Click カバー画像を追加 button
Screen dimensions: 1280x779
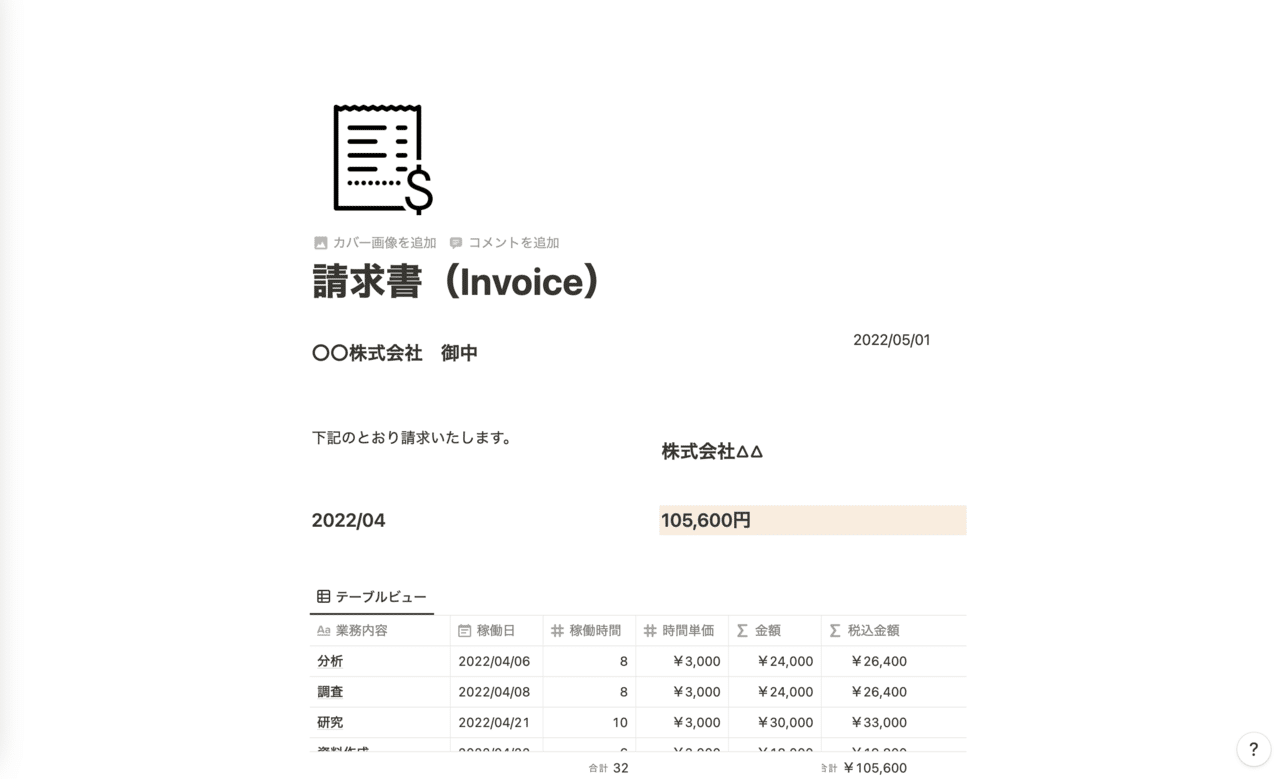pyautogui.click(x=375, y=243)
